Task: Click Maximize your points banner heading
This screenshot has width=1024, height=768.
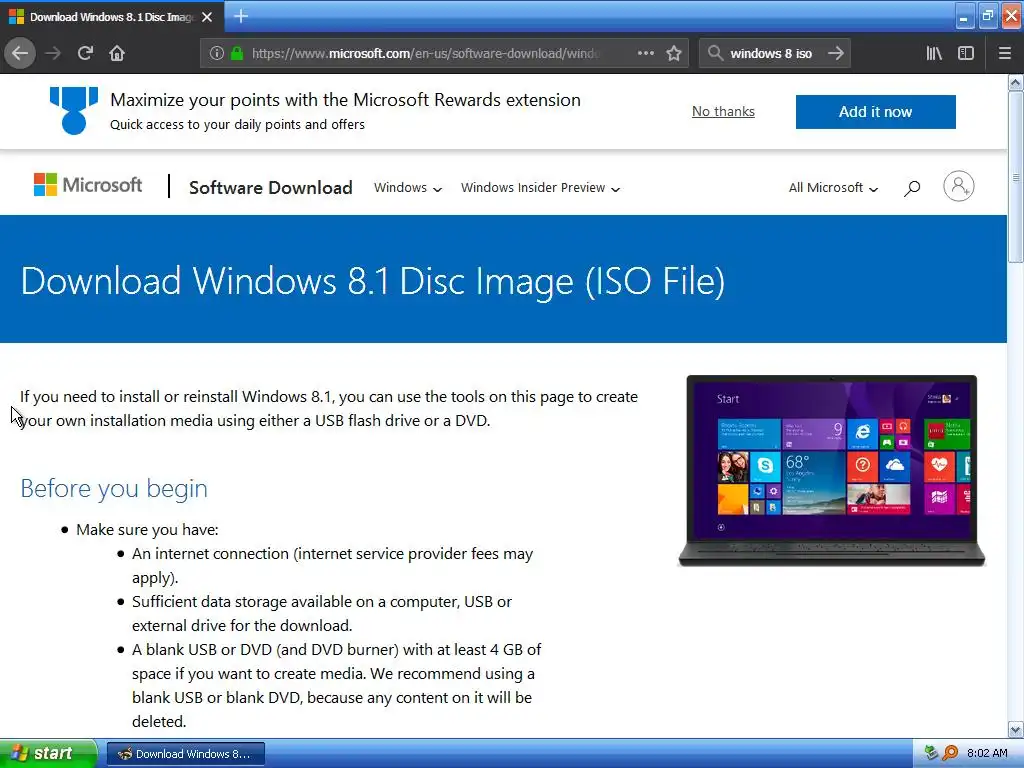Action: [x=345, y=100]
